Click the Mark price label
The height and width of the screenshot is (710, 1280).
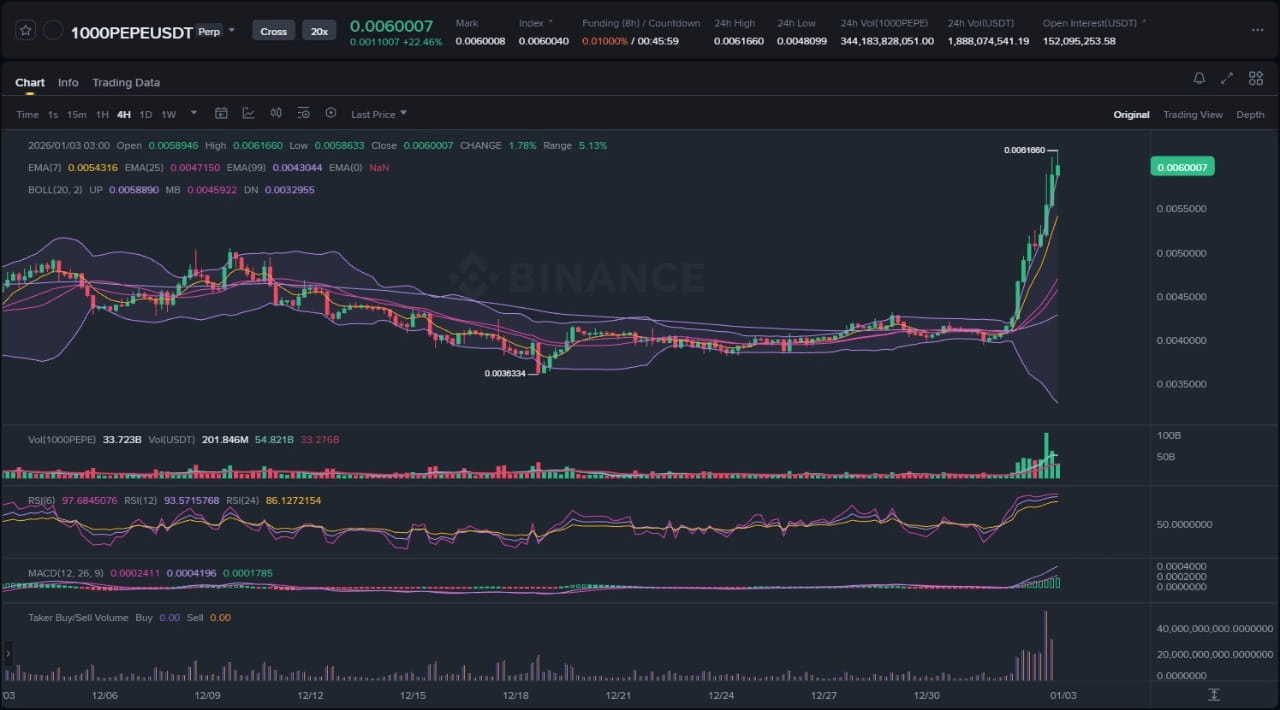tap(467, 23)
